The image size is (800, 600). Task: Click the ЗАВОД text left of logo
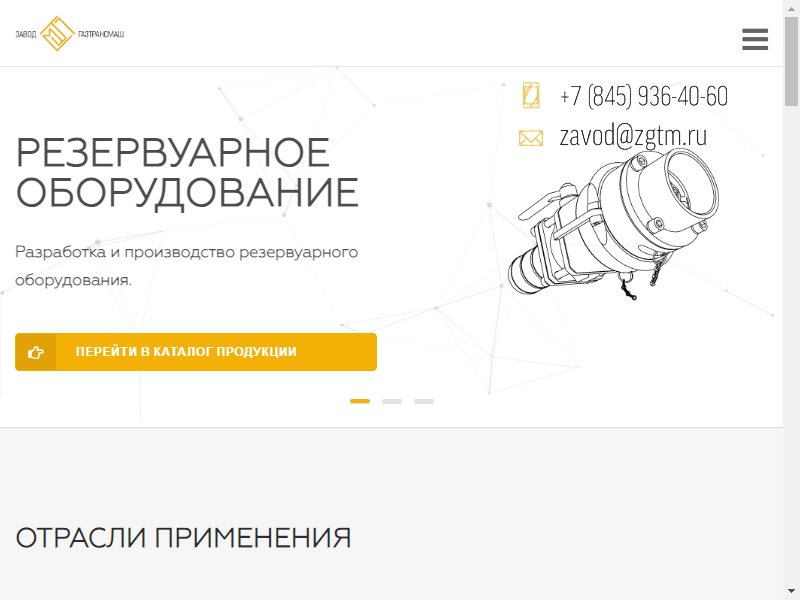pos(26,35)
